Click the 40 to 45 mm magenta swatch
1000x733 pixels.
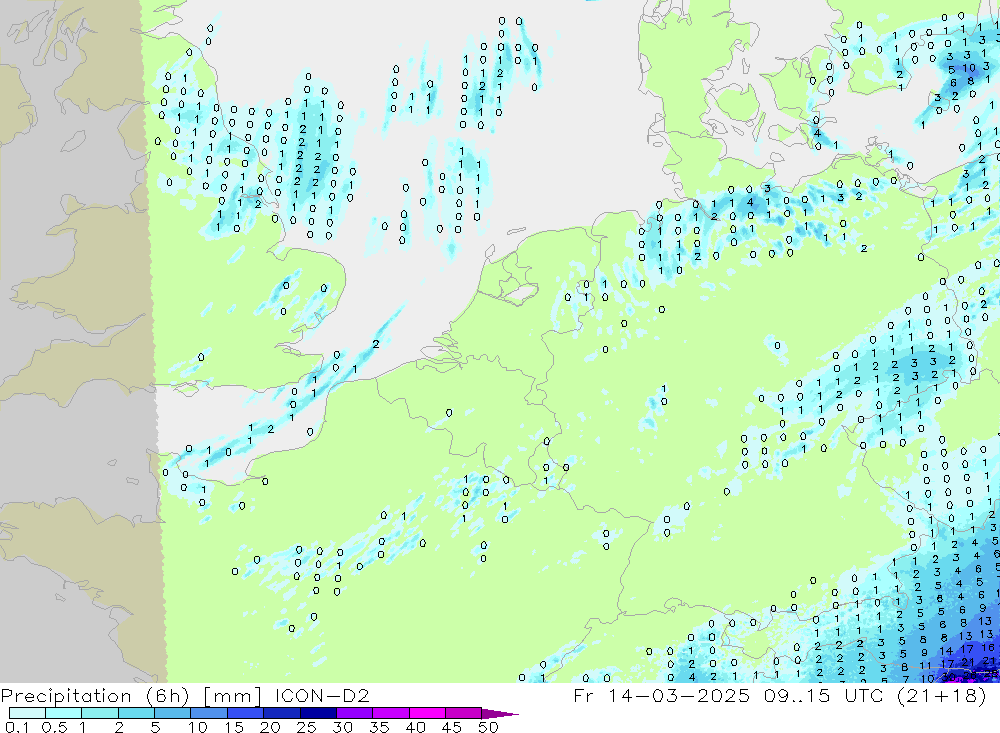(427, 713)
